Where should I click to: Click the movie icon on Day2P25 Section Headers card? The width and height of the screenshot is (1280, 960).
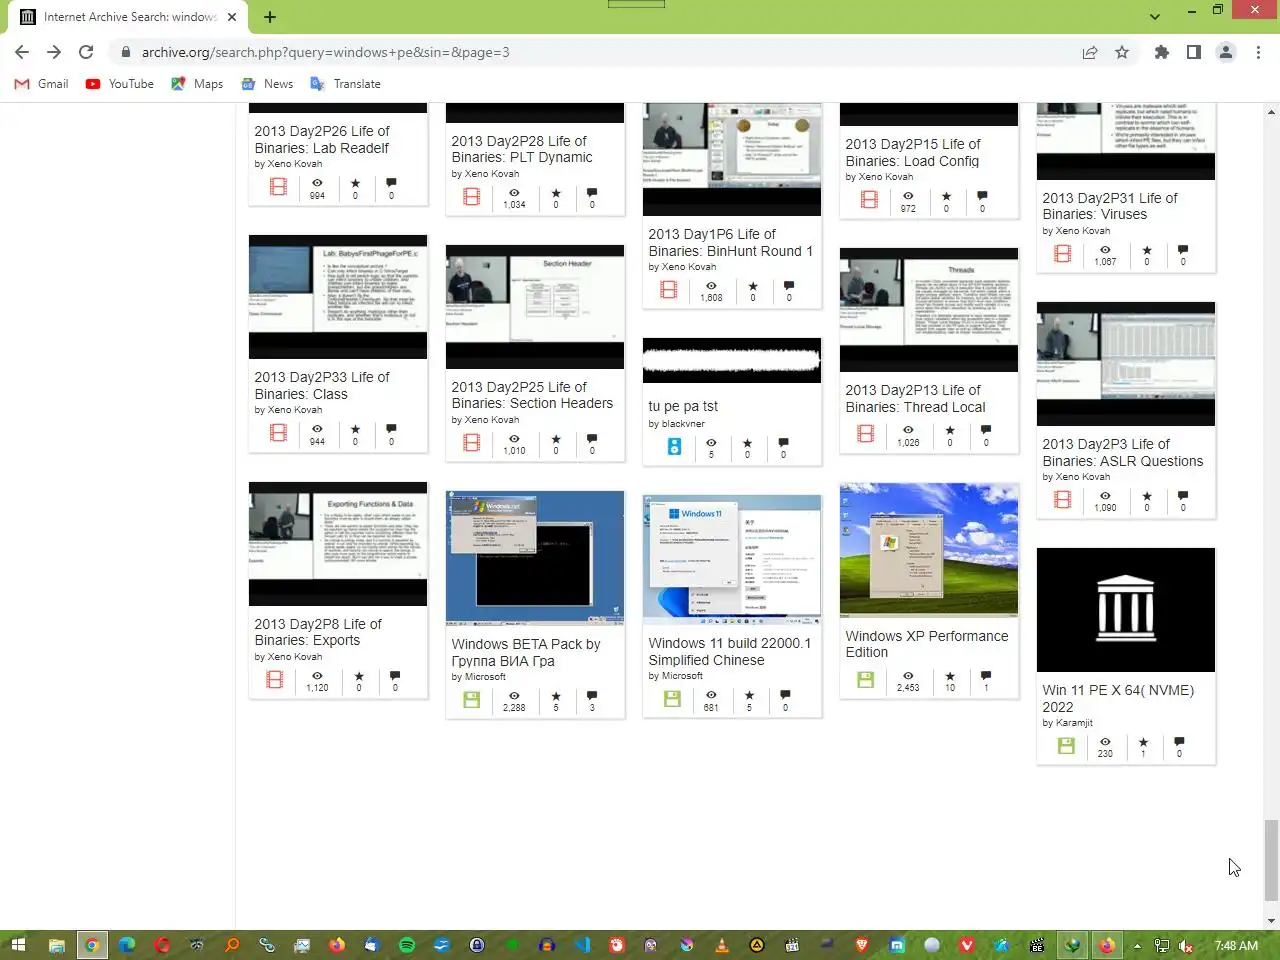pos(472,442)
